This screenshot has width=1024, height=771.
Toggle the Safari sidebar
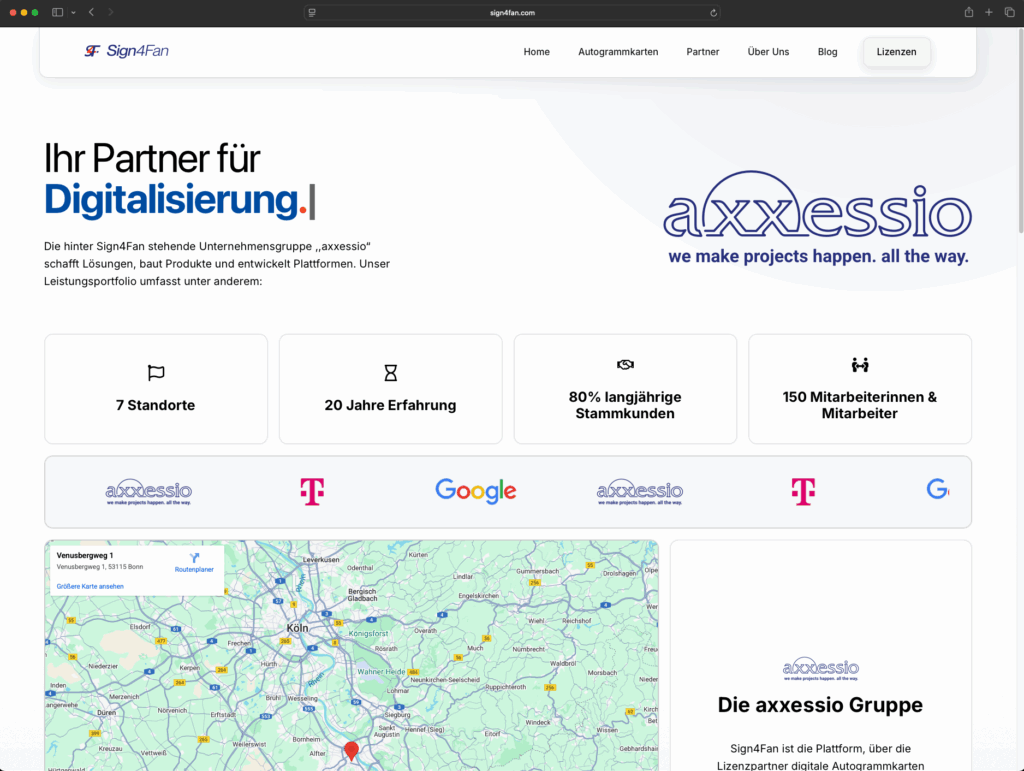[x=57, y=12]
